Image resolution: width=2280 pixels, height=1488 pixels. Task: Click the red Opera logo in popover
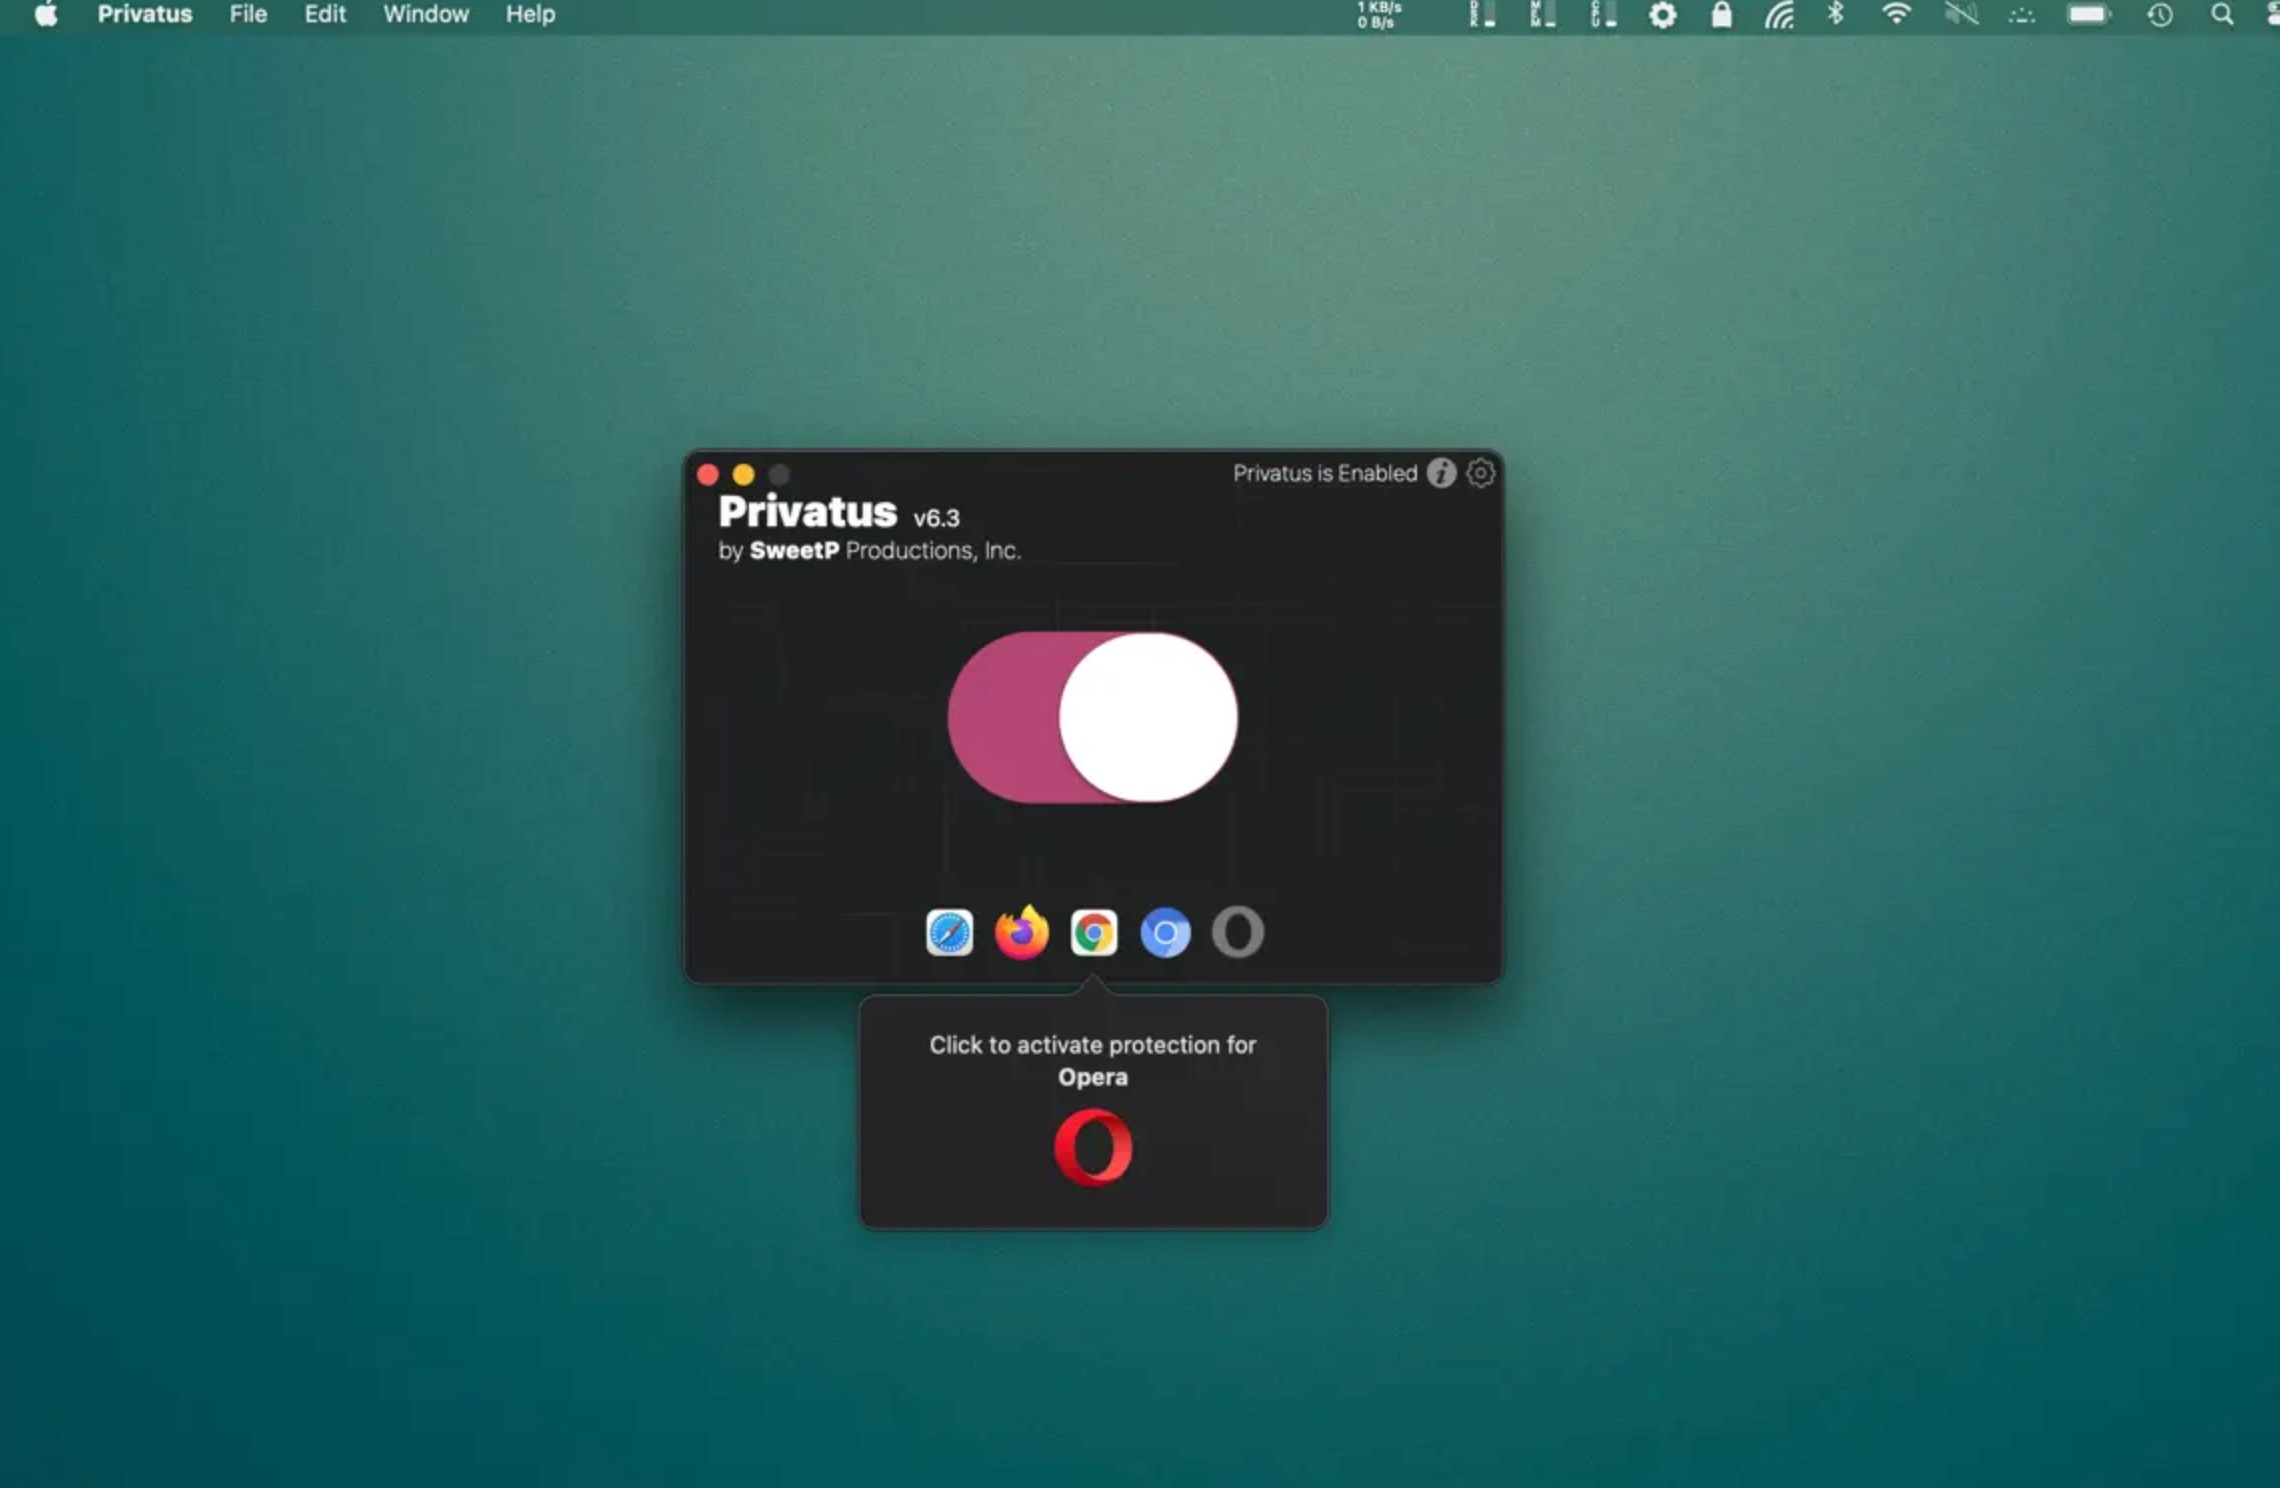(1093, 1147)
